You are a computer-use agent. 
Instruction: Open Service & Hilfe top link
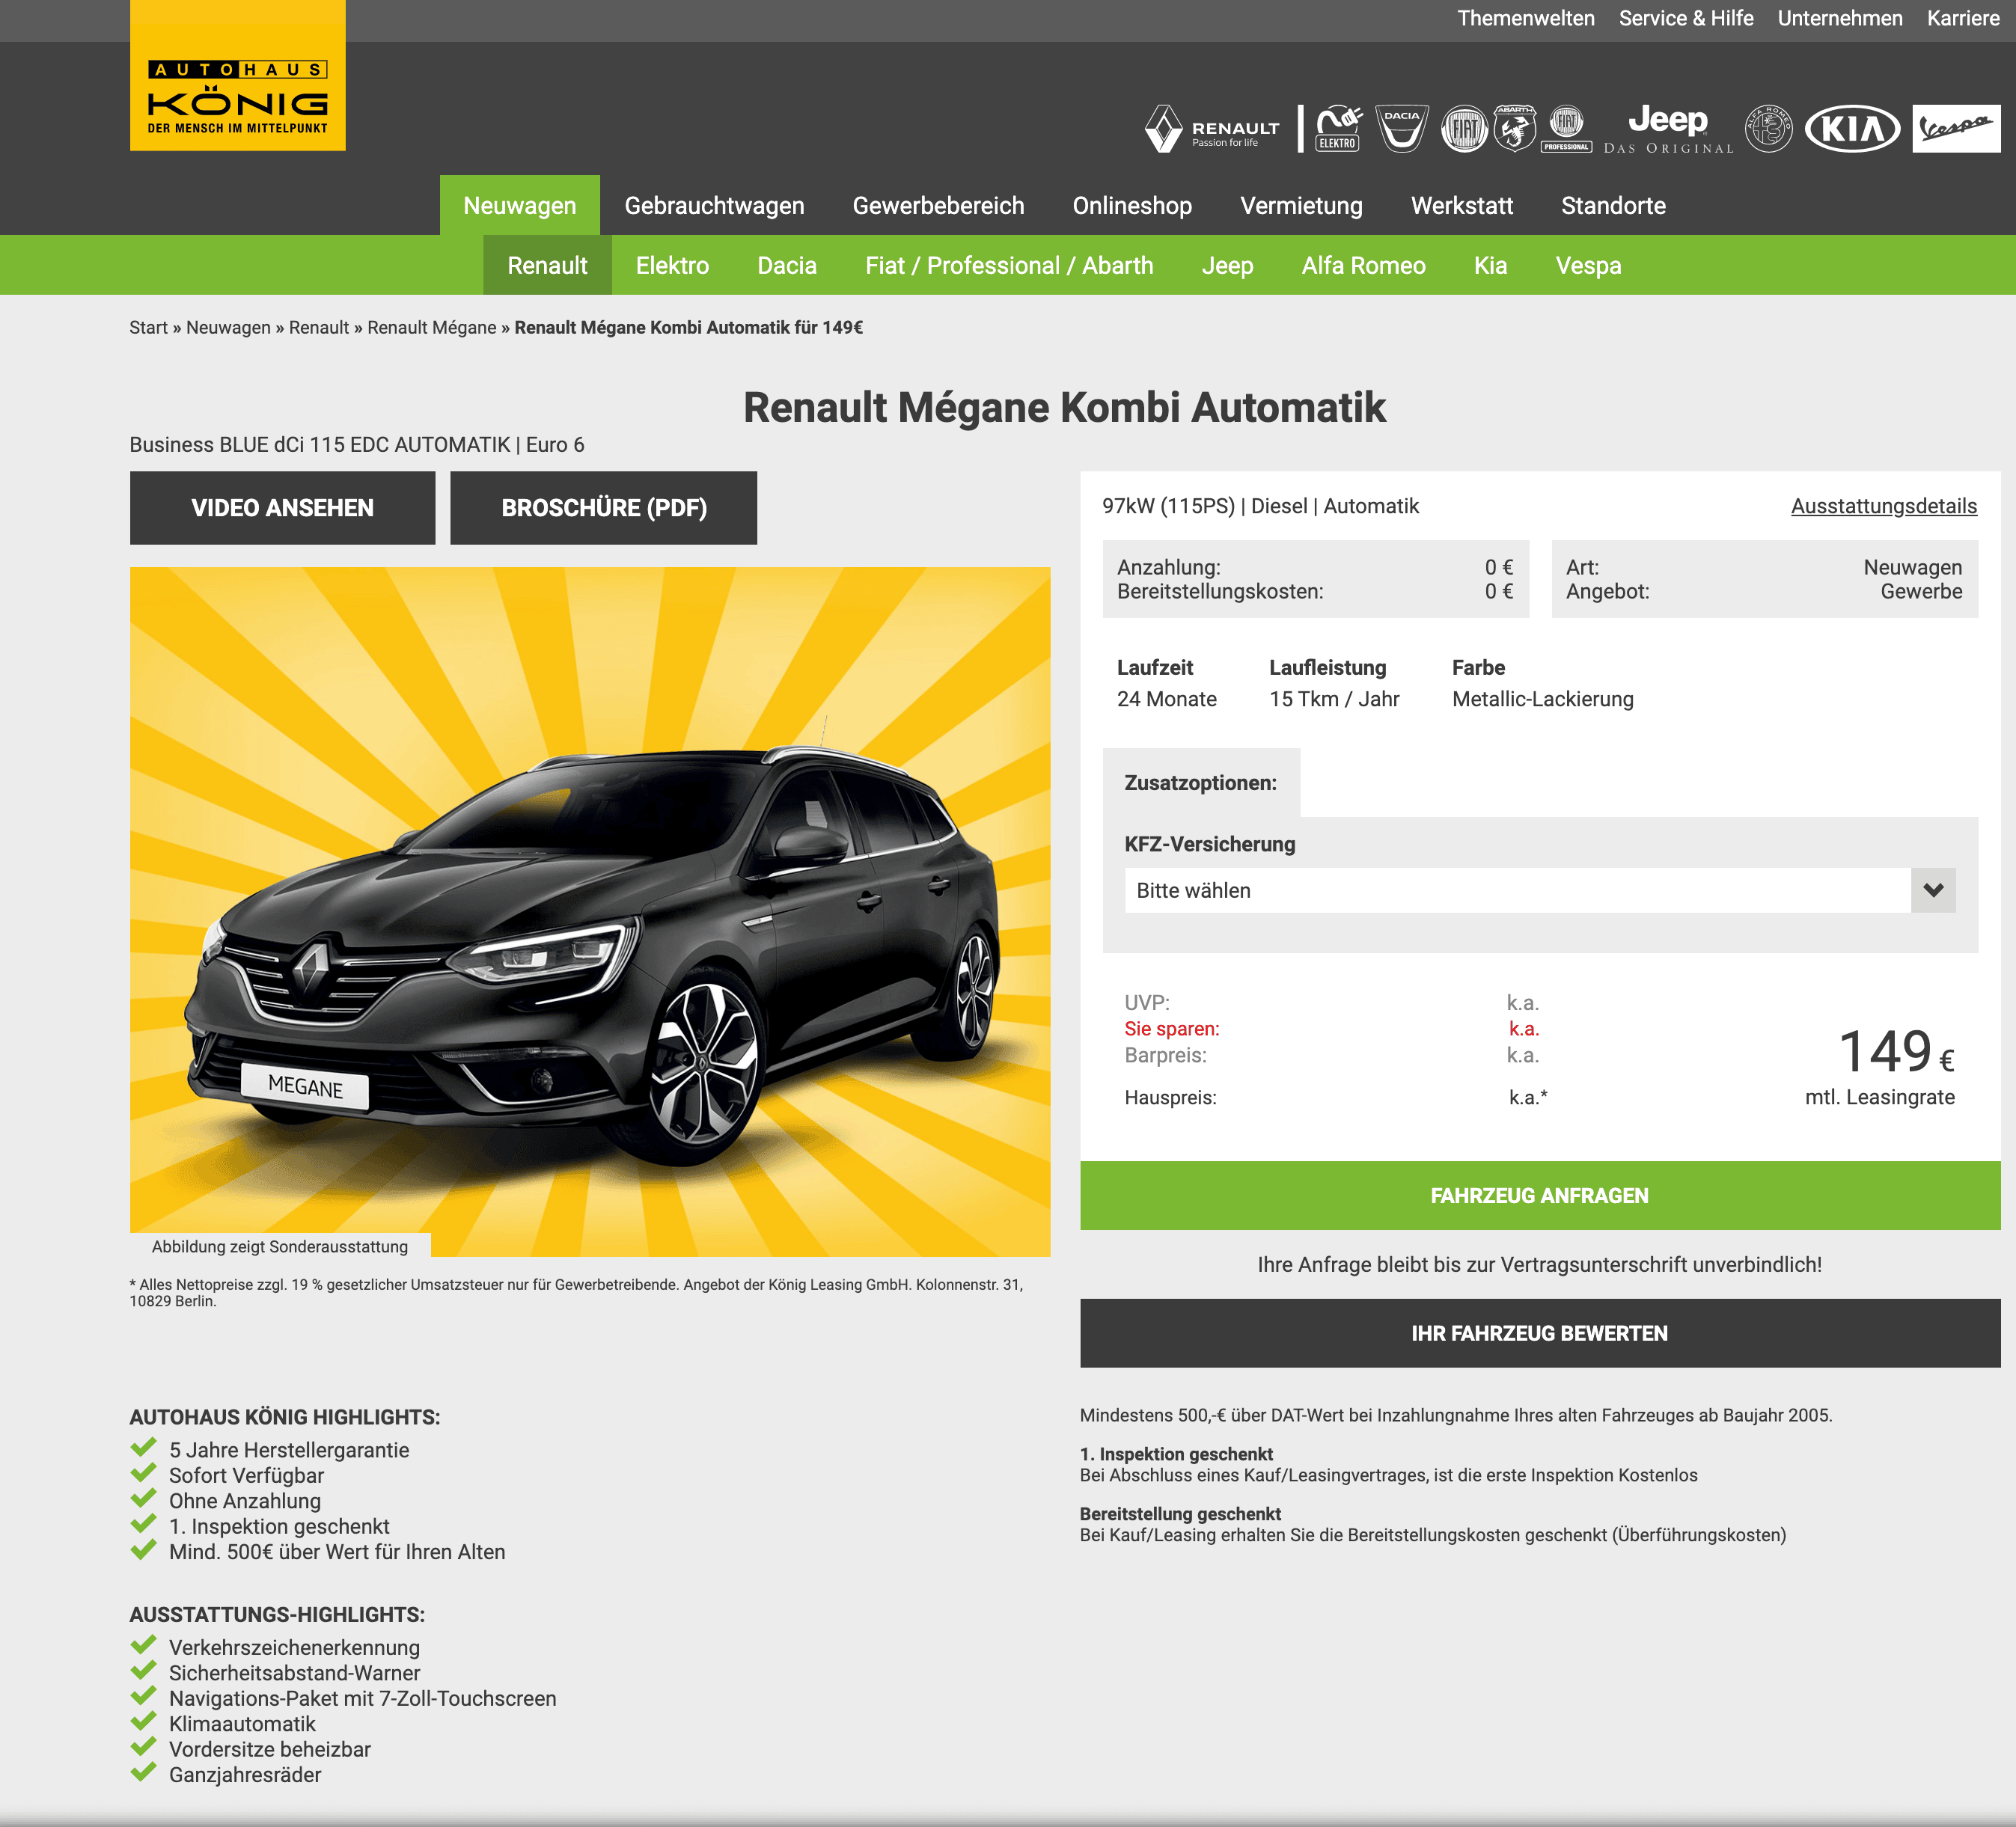(1686, 18)
